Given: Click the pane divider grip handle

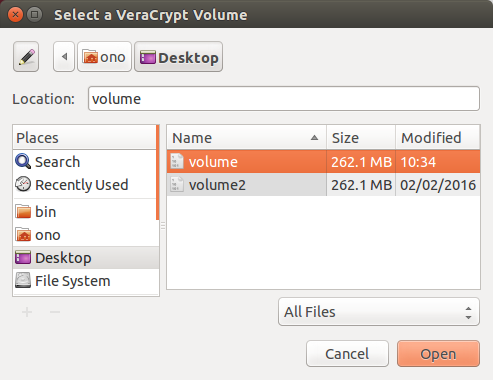Looking at the screenshot, I should [163, 226].
